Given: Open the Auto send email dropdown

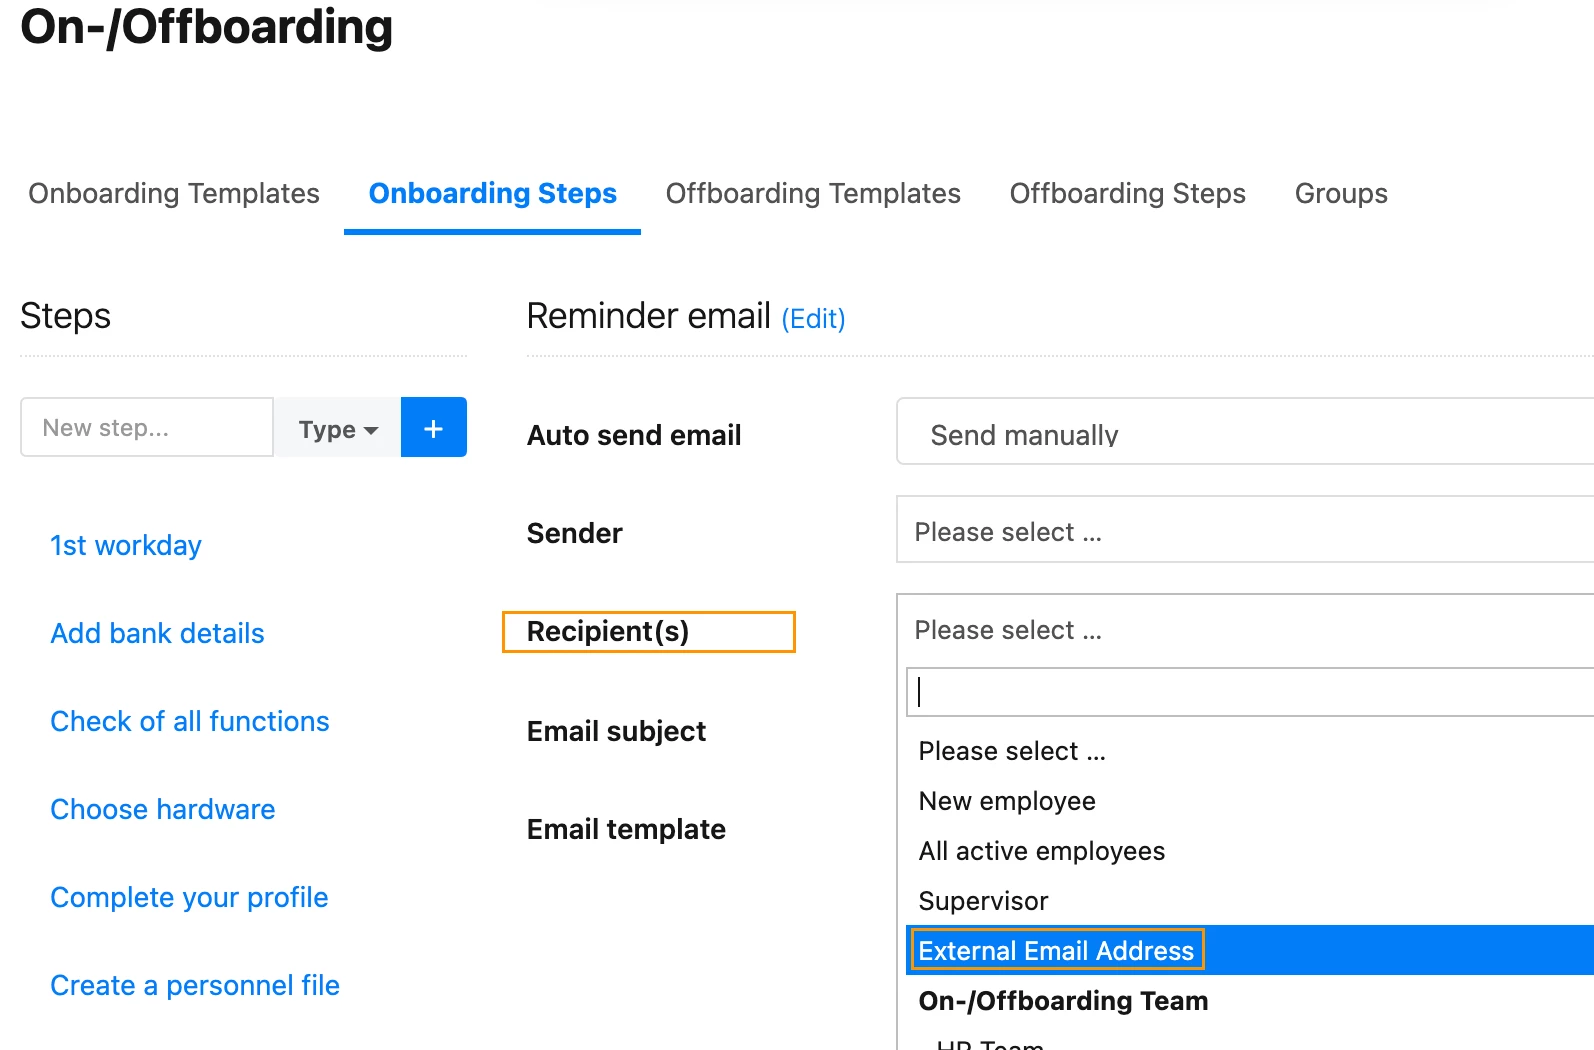Looking at the screenshot, I should pos(1245,432).
